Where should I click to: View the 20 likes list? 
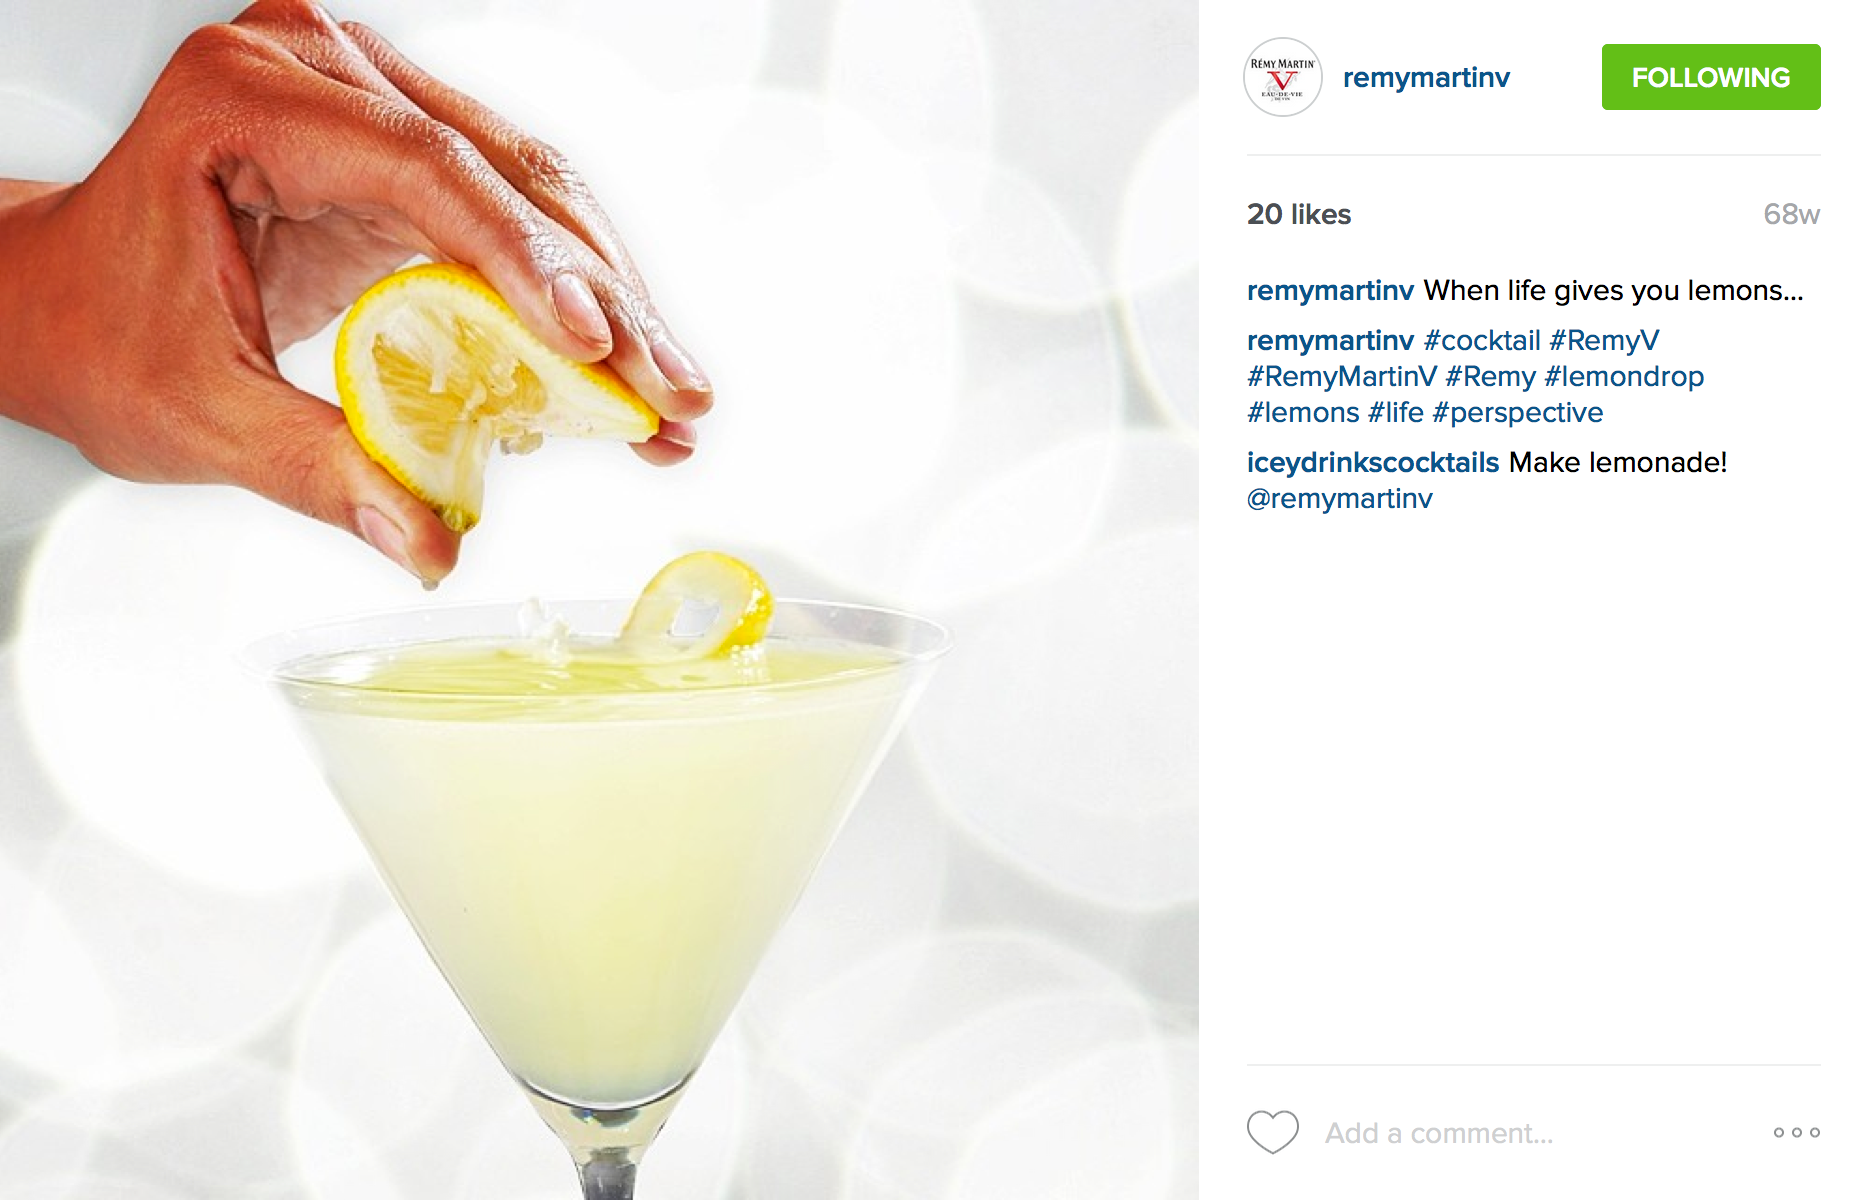click(x=1299, y=214)
